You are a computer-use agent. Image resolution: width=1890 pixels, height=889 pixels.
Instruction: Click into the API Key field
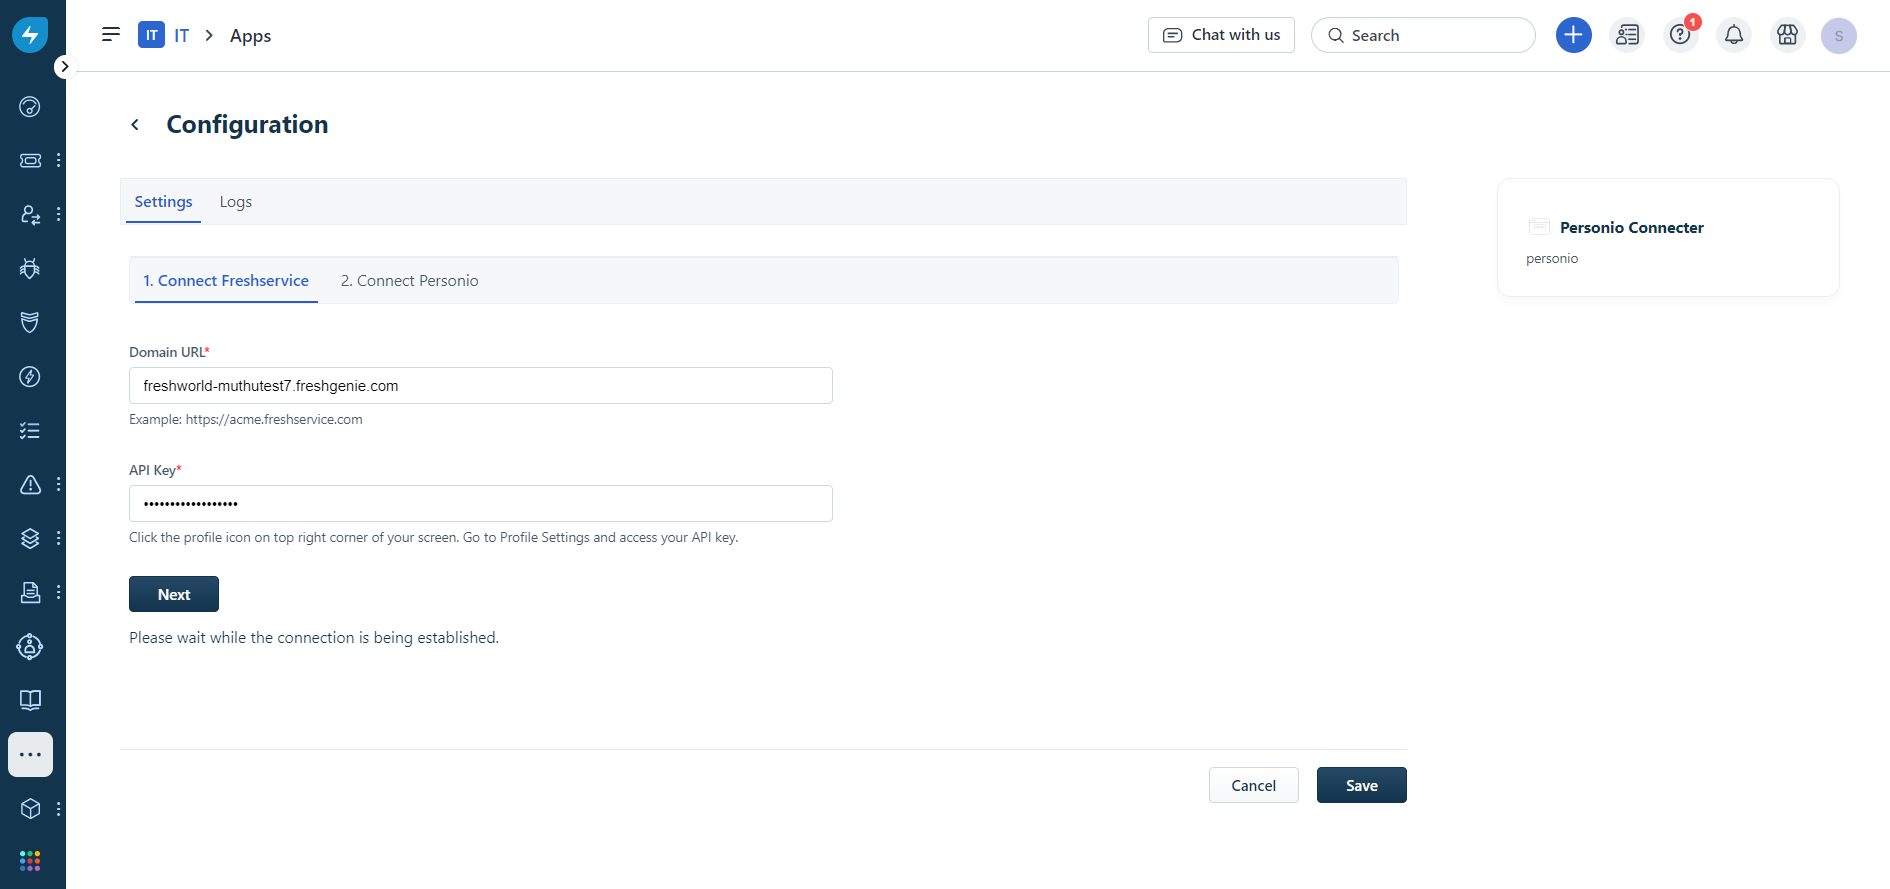[481, 504]
